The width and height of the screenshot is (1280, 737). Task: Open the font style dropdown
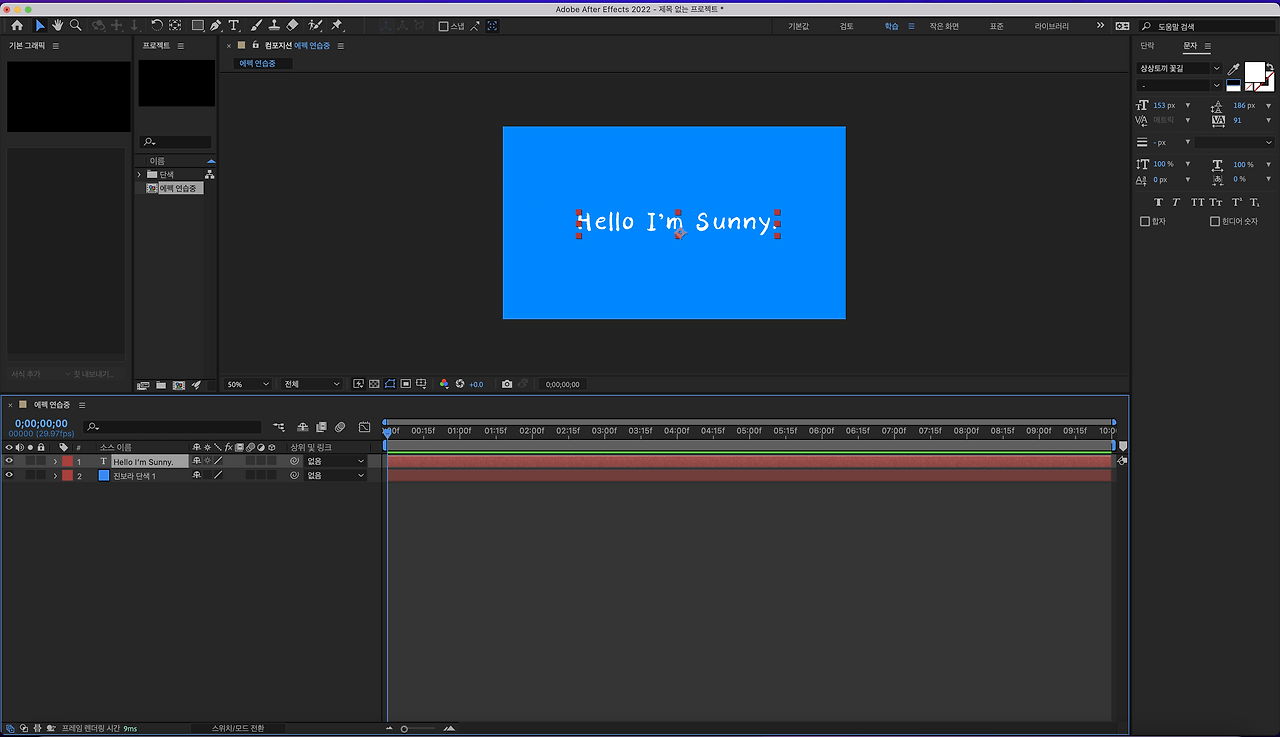click(1179, 86)
